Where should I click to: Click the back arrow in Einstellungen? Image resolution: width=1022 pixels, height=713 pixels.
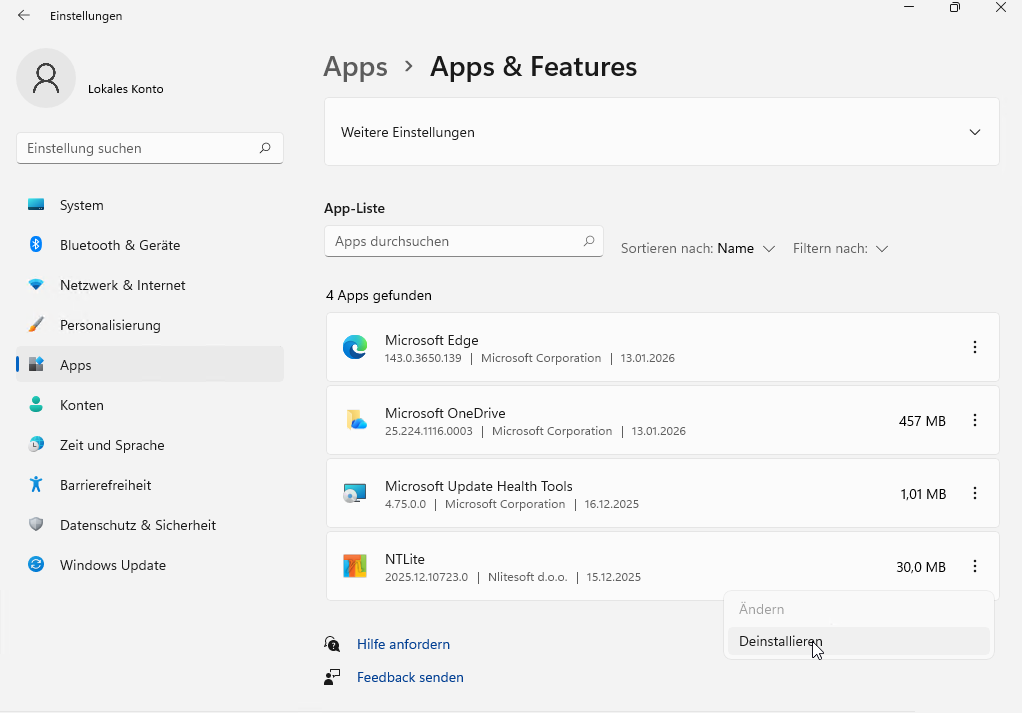(24, 15)
